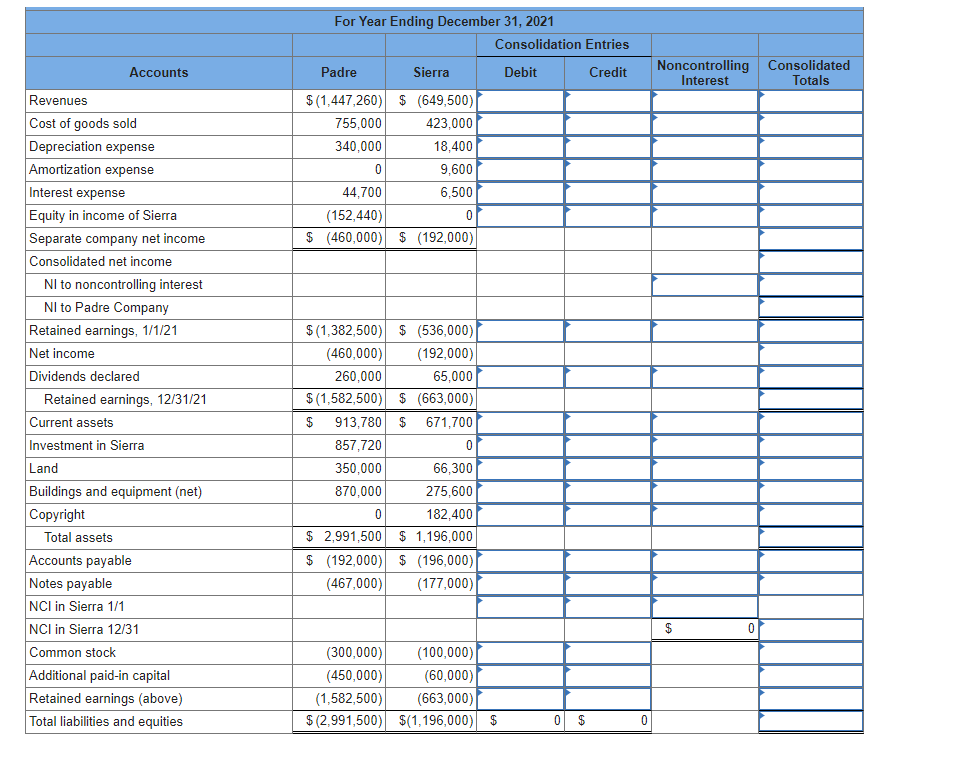Click NCI in Sierra 1/1 Debit cell

tap(520, 608)
